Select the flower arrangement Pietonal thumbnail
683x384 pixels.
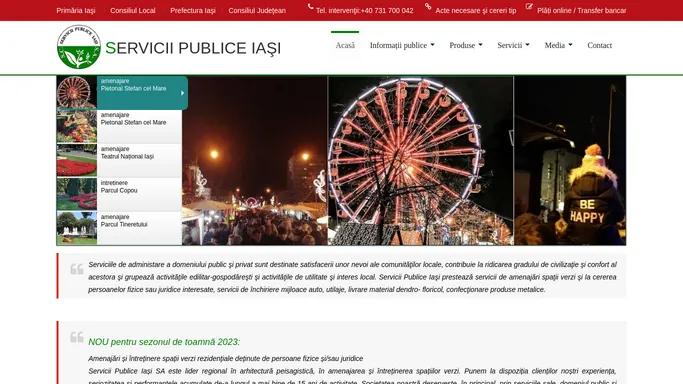(77, 126)
